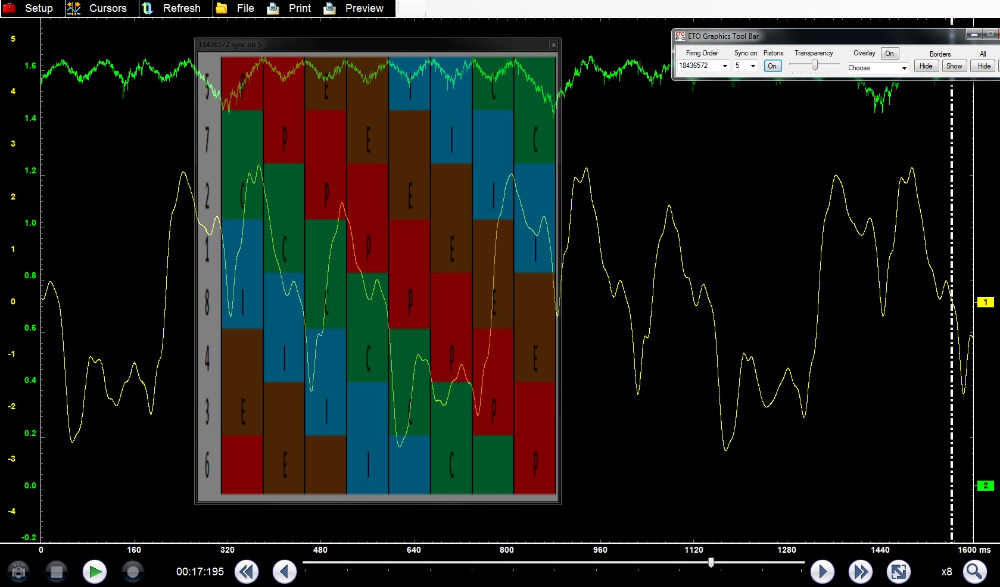Click the fast forward double-arrow button
This screenshot has height=587, width=1000.
coord(860,571)
